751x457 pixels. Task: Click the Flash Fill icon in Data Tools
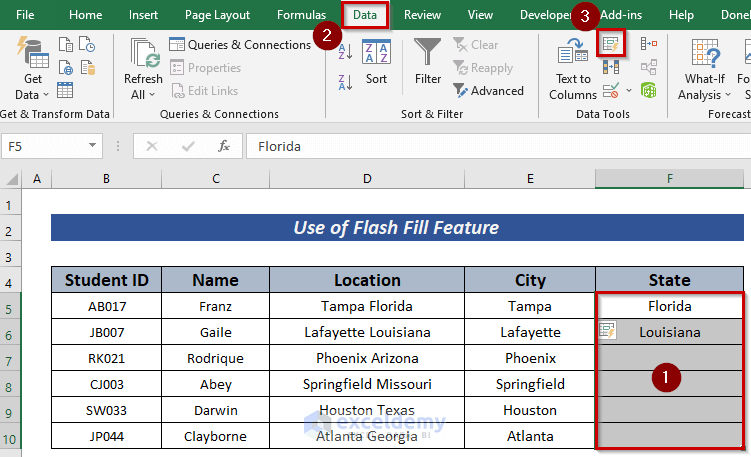[x=611, y=43]
